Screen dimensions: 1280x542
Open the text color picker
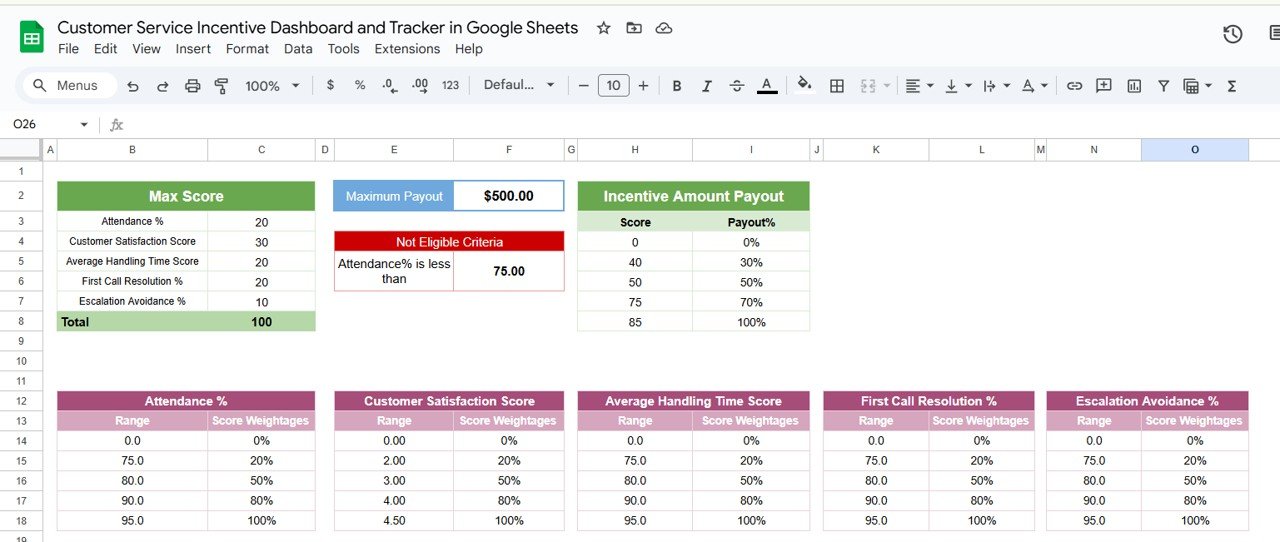767,86
